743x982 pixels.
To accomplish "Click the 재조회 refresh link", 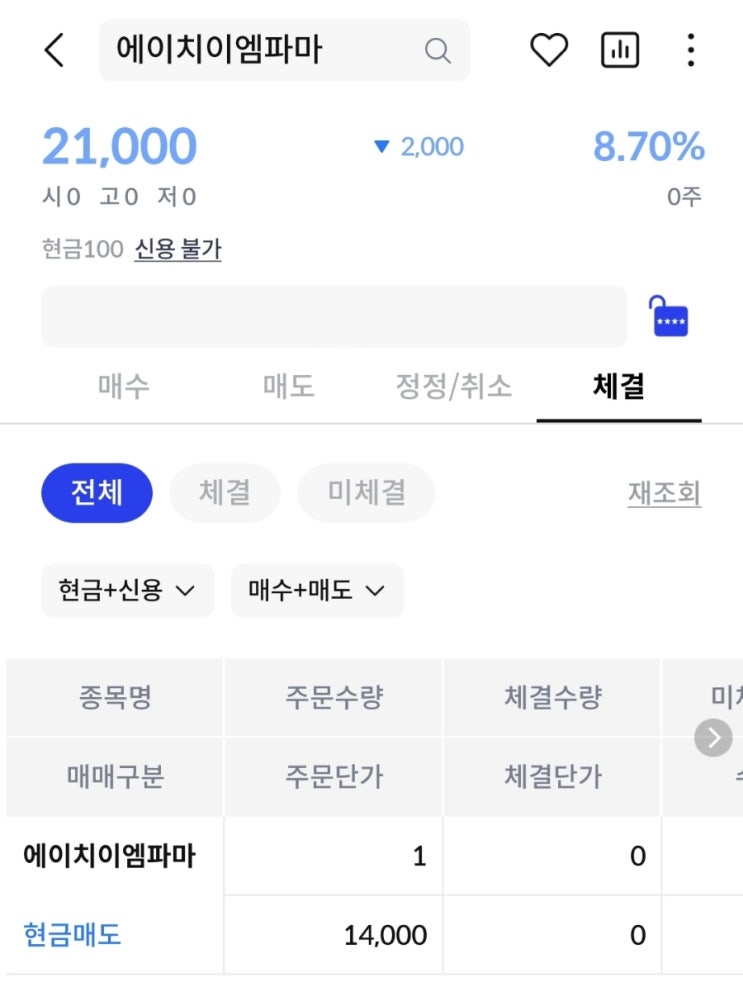I will coord(664,494).
